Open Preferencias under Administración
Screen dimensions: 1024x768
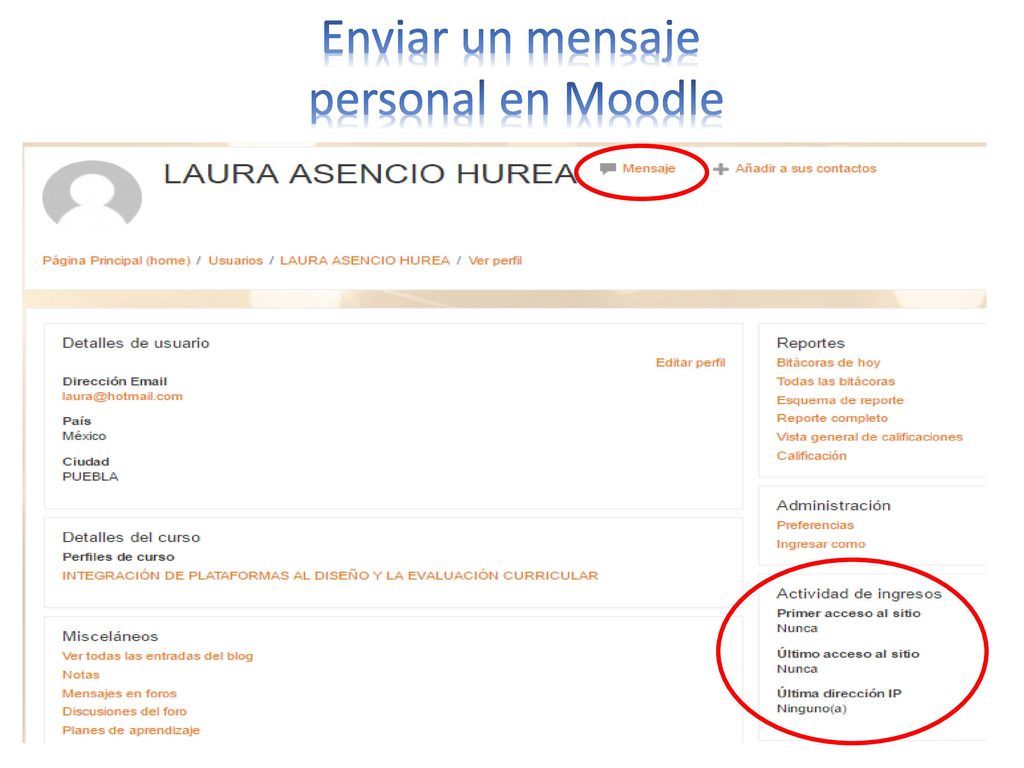point(815,525)
